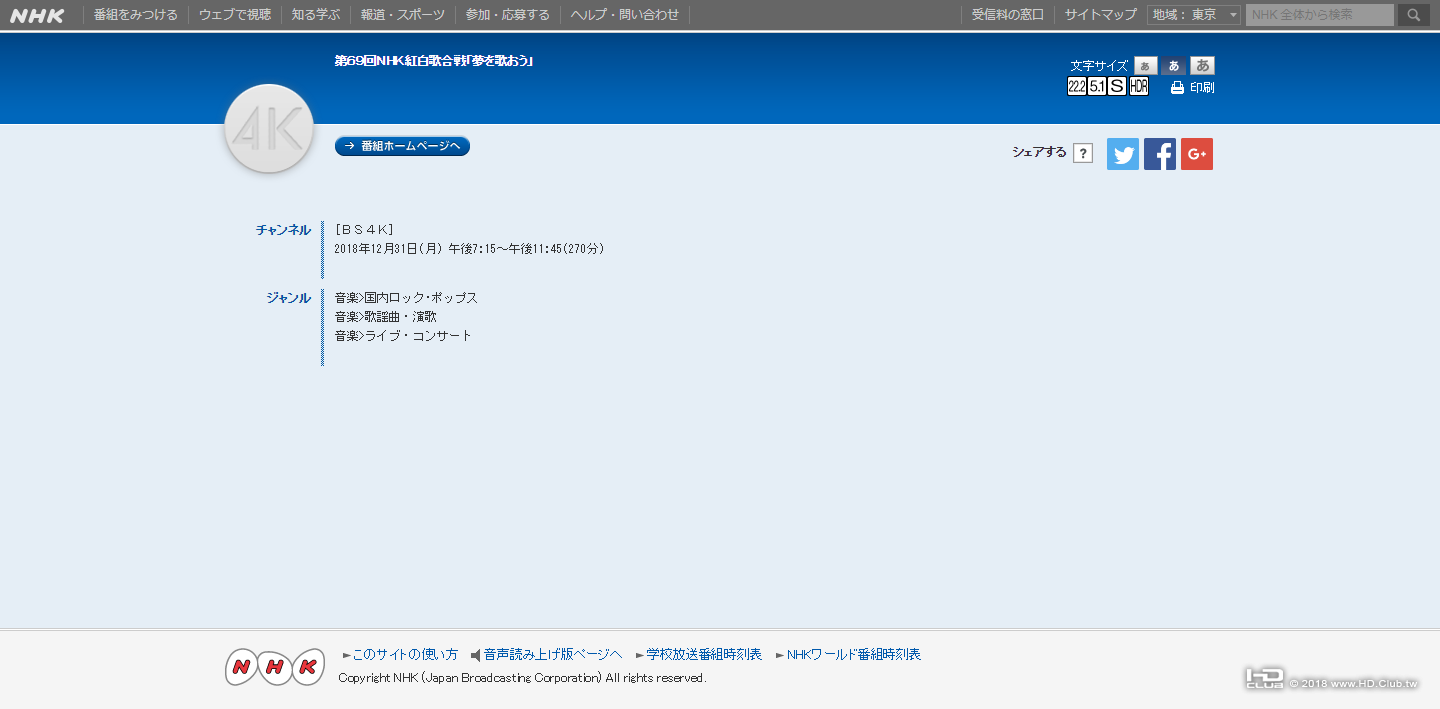Click the 4K channel logo
This screenshot has height=709, width=1440.
pyautogui.click(x=269, y=129)
